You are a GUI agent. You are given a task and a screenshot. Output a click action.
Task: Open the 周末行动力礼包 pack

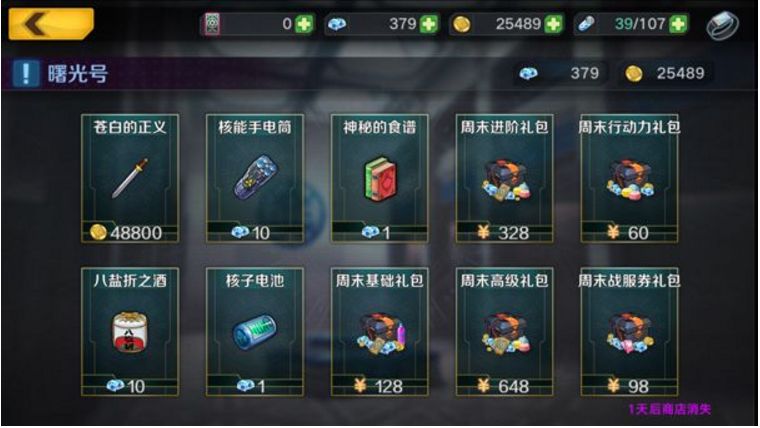629,178
